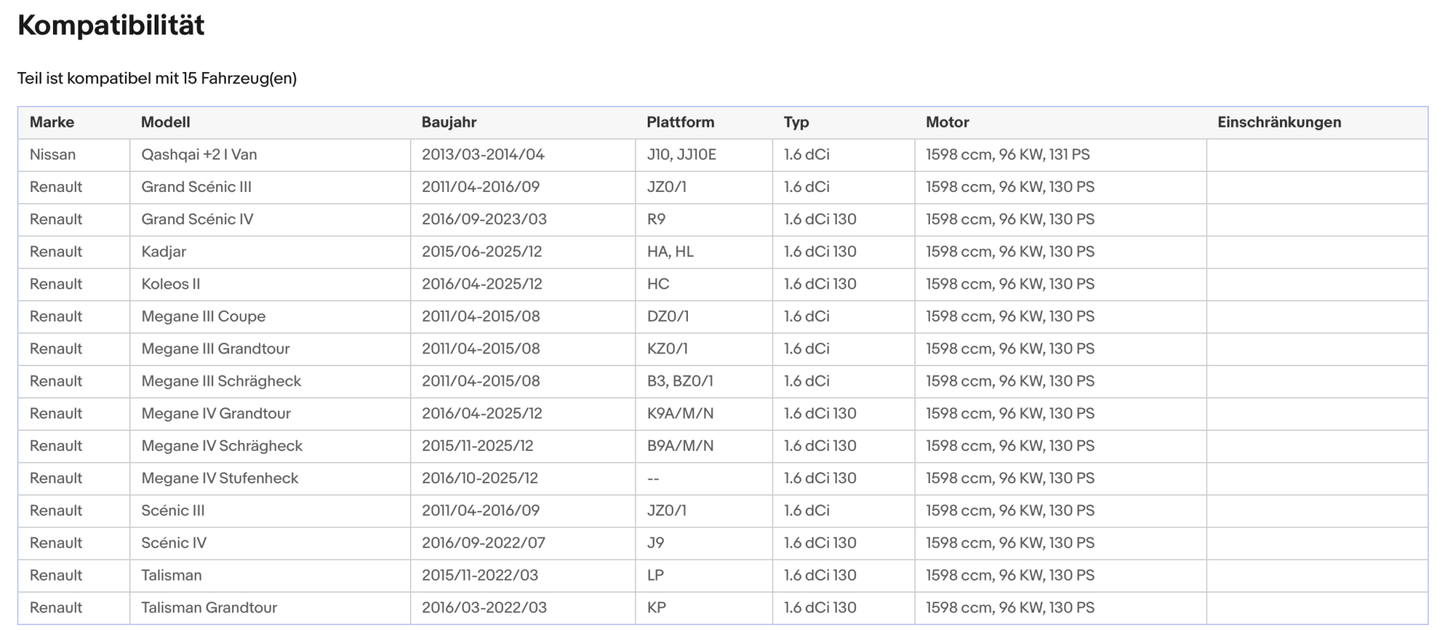This screenshot has height=630, width=1445.
Task: Select the Koleos II model cell
Action: (x=171, y=284)
